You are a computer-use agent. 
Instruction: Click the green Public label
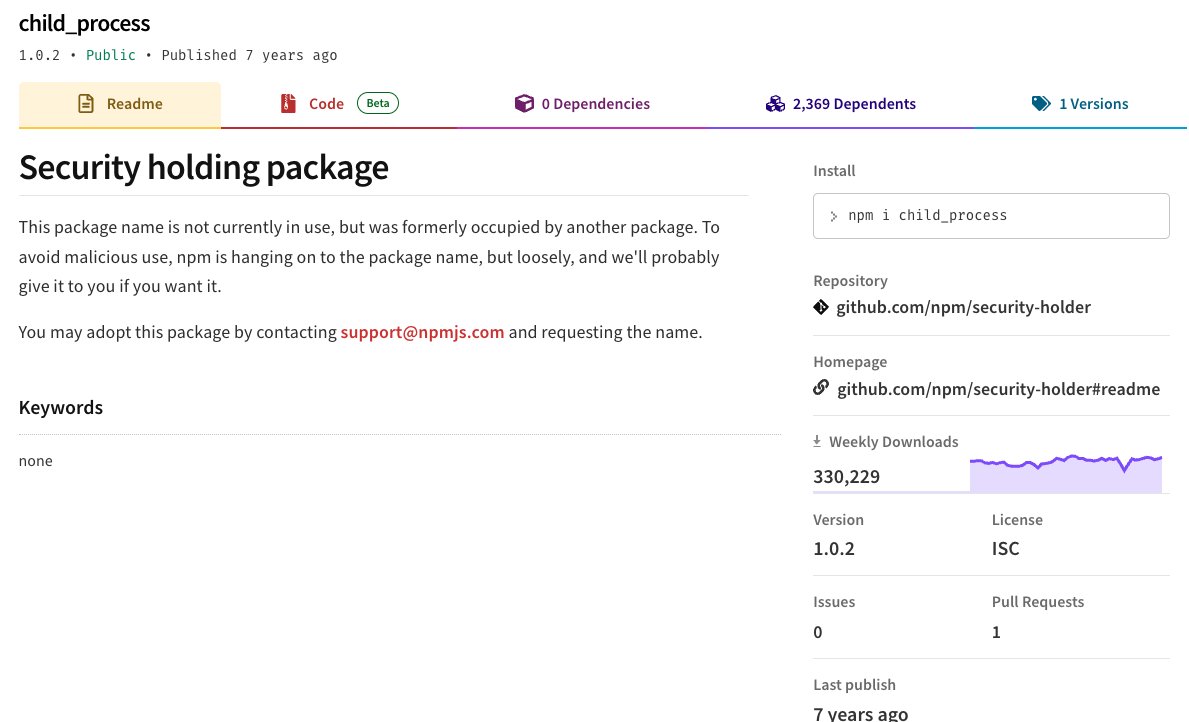click(111, 55)
